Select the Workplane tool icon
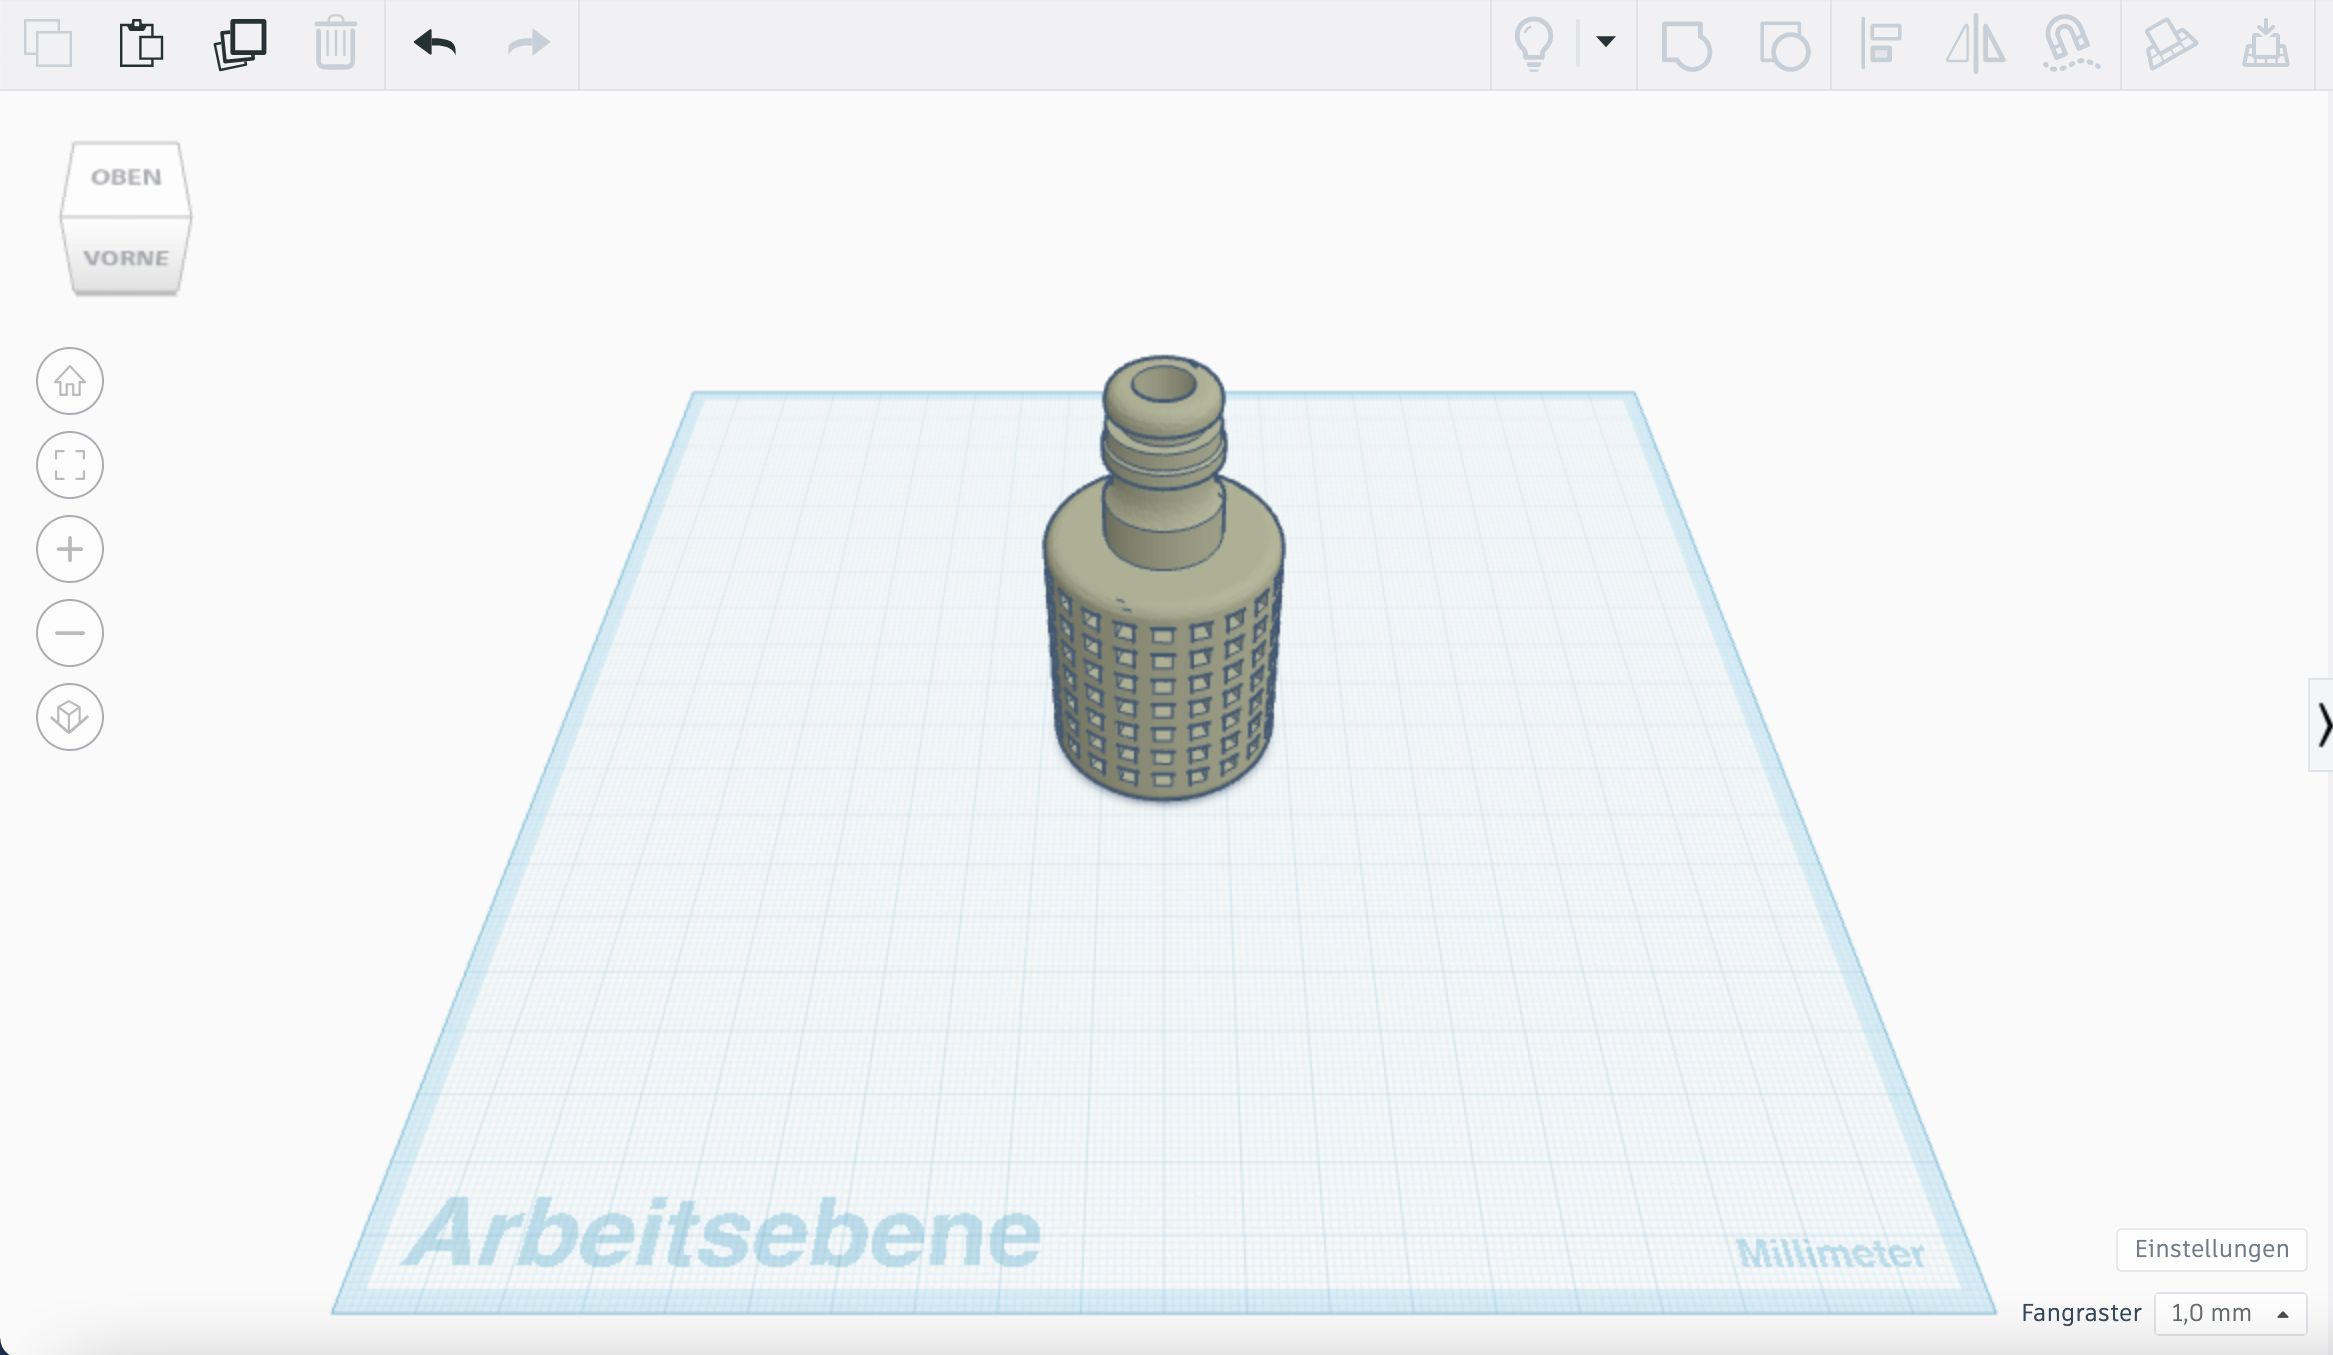Screen dimensions: 2333x1355 2265,44
